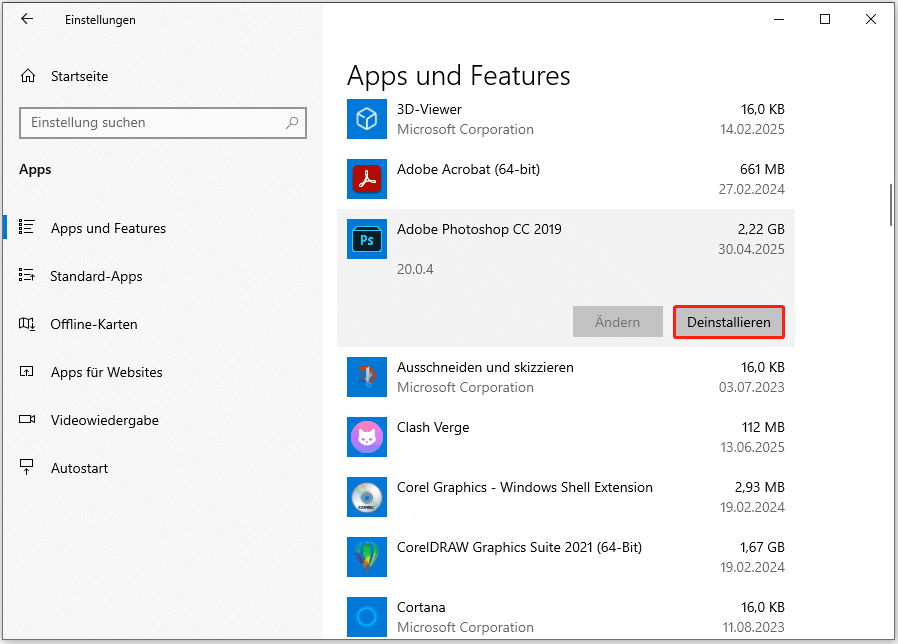Click the Cortana circle icon
898x644 pixels.
pos(367,616)
